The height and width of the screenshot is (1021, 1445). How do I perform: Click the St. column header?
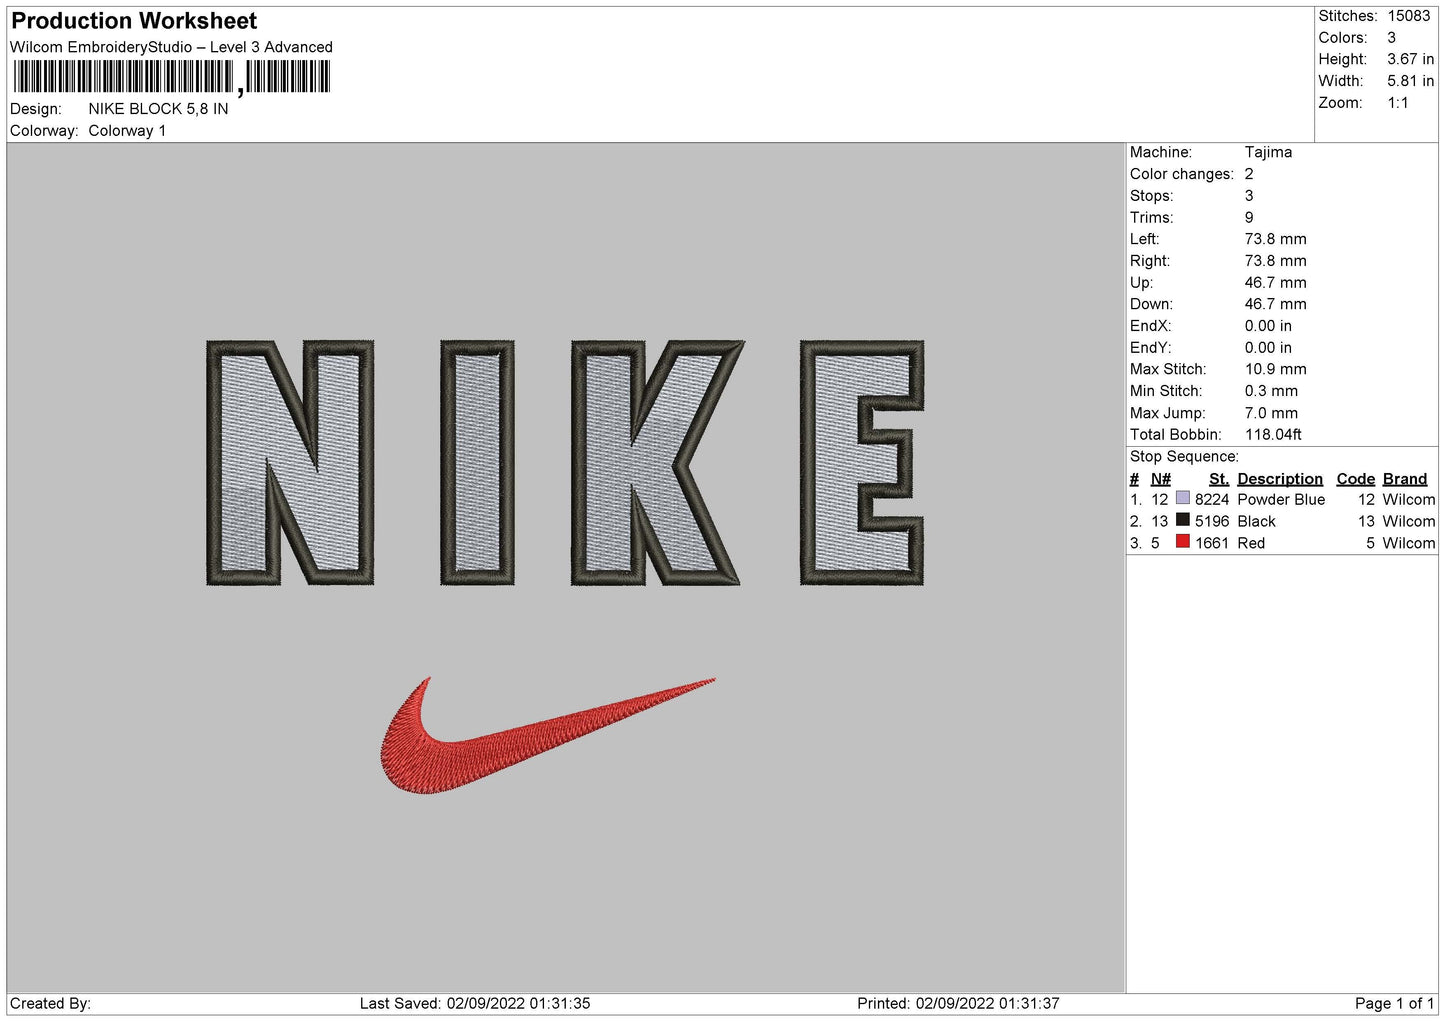click(x=1218, y=479)
